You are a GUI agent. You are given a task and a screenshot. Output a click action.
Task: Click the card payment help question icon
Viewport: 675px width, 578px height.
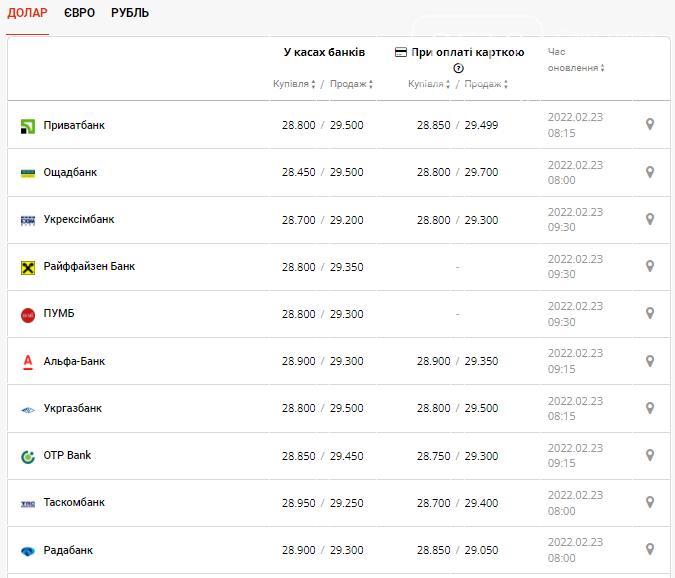459,68
